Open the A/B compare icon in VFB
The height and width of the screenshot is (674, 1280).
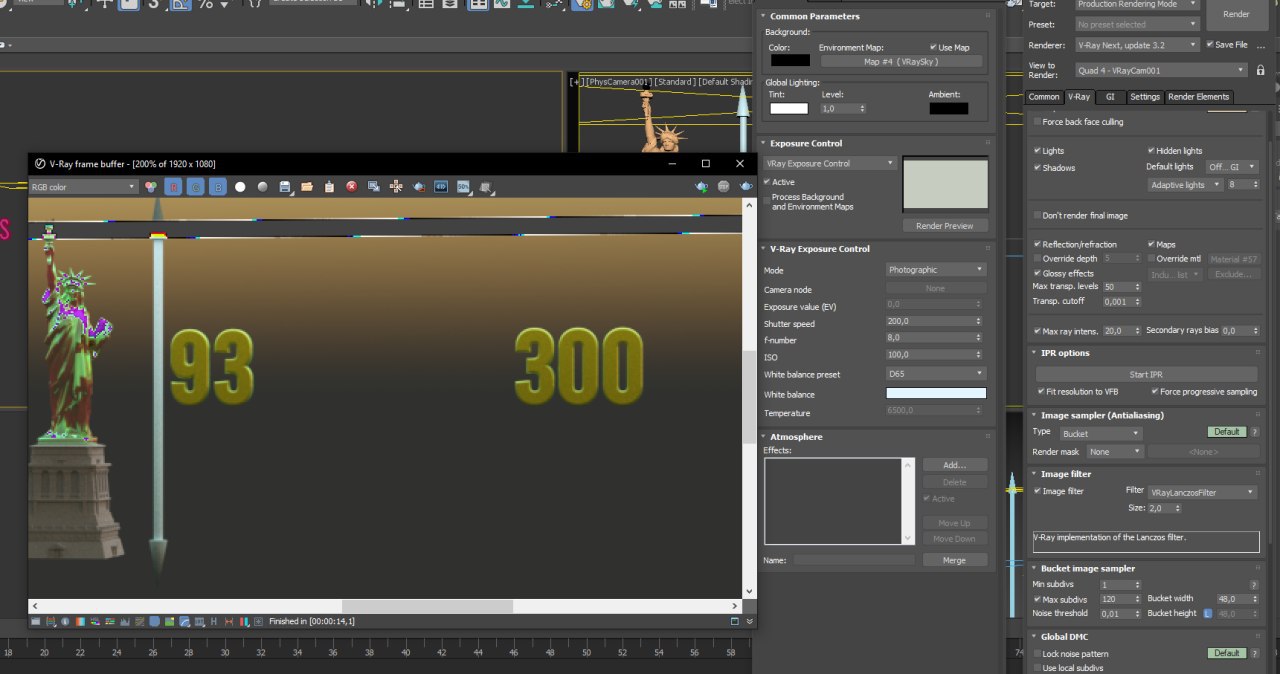[x=441, y=186]
